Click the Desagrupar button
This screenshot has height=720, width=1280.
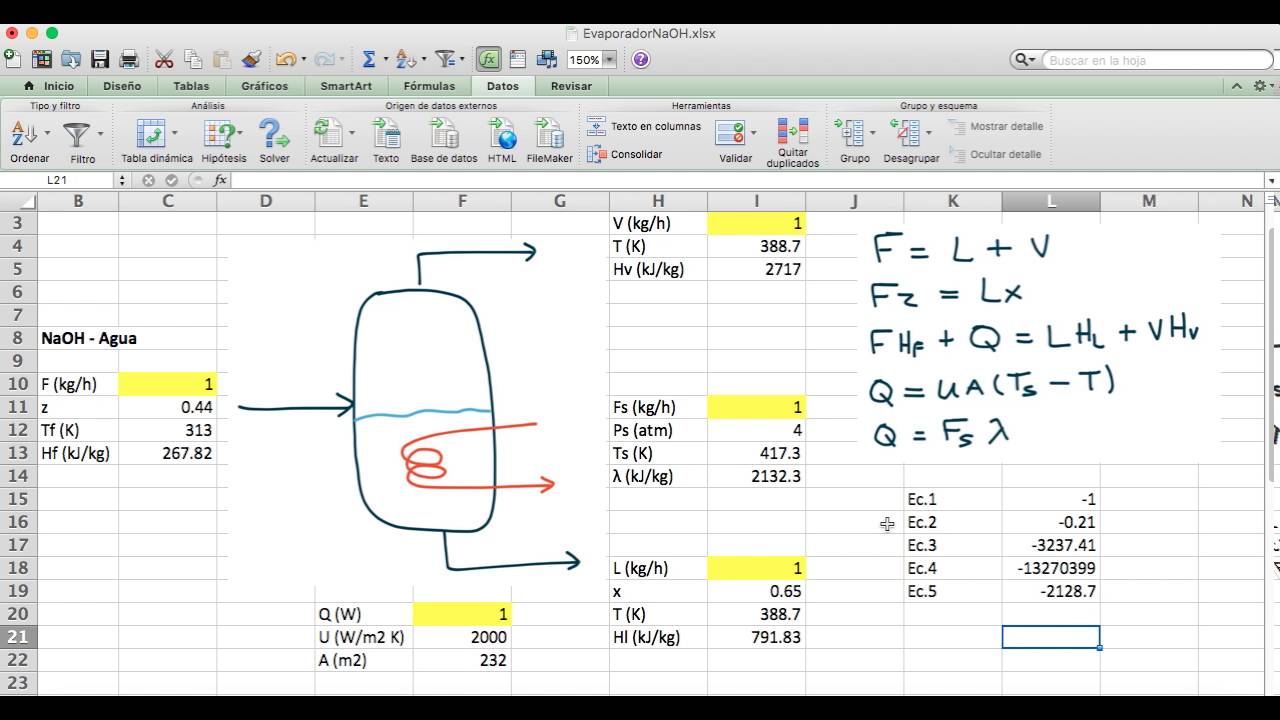click(911, 141)
